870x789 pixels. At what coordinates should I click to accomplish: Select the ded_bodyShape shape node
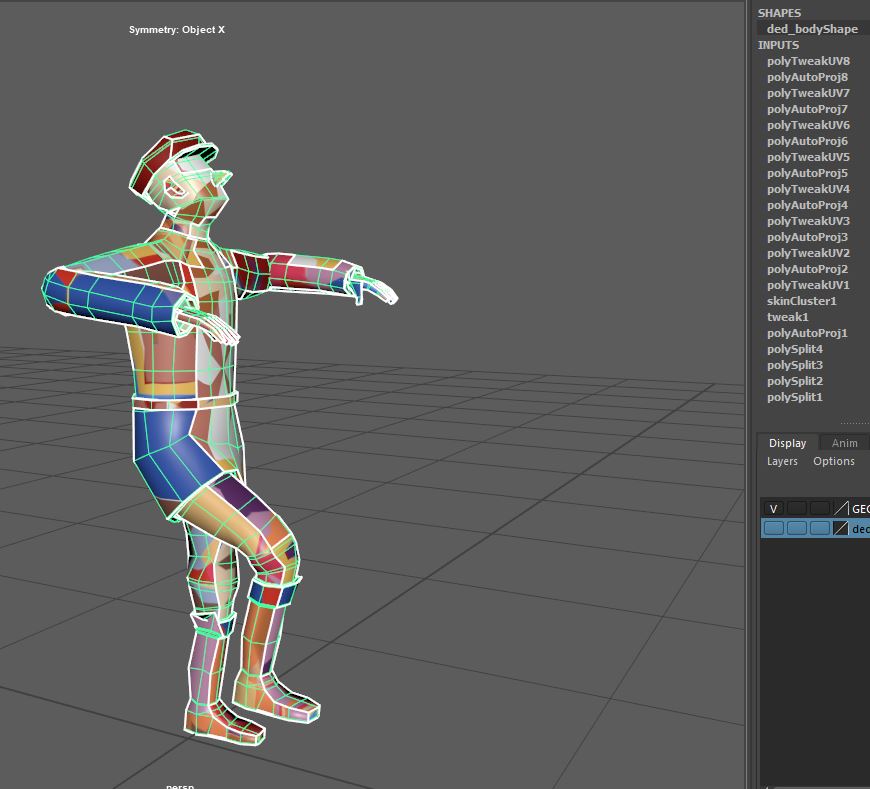click(x=811, y=29)
